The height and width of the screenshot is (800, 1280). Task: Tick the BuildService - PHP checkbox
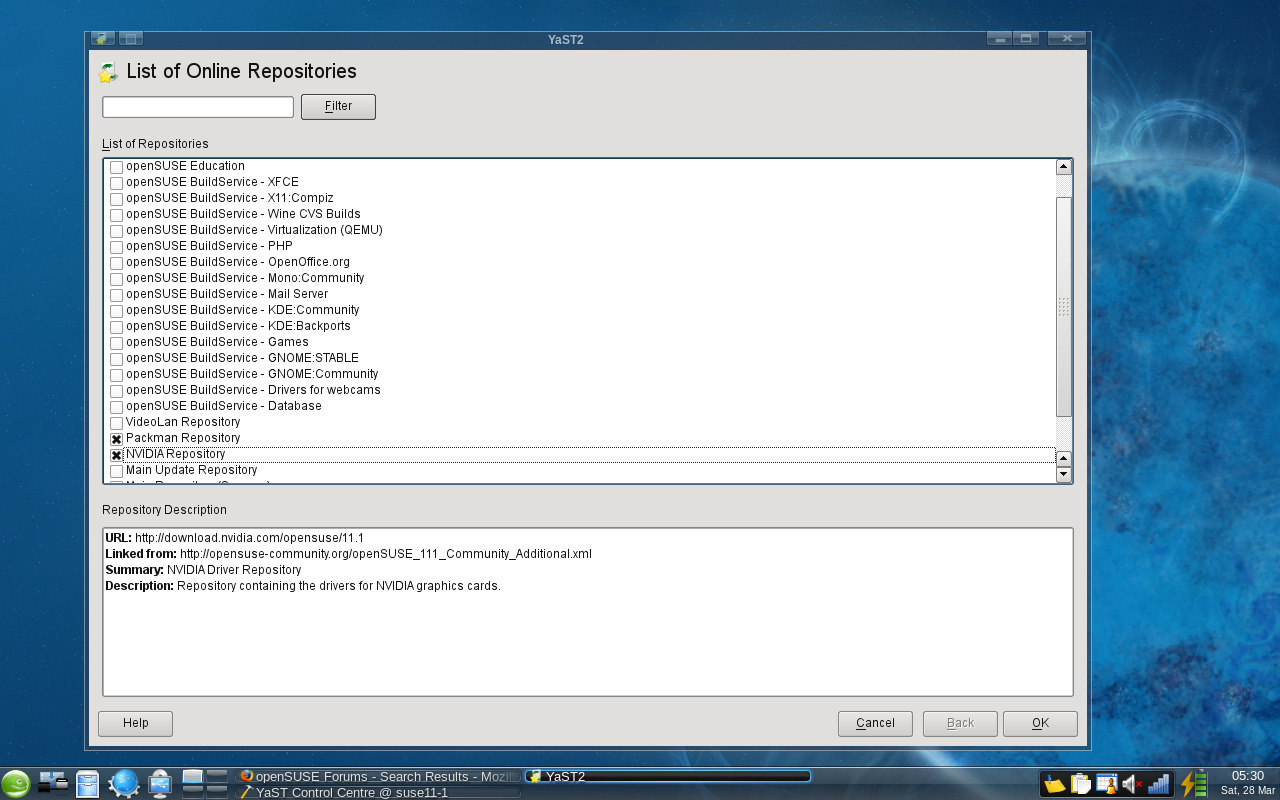[117, 247]
